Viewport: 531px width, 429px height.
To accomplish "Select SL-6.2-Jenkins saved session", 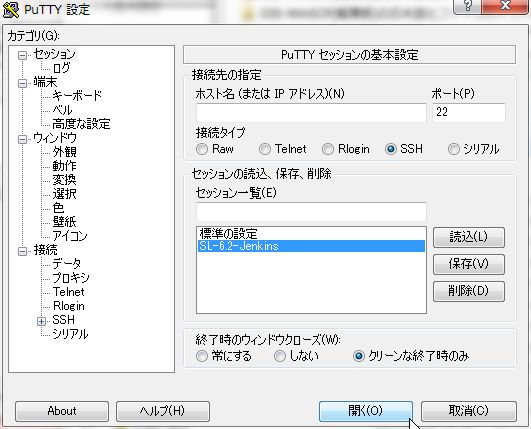I will tap(311, 246).
